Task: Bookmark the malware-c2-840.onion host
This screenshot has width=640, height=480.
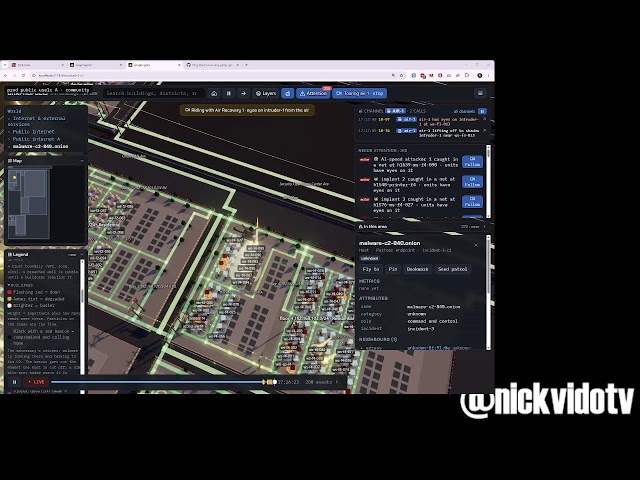Action: tap(417, 269)
